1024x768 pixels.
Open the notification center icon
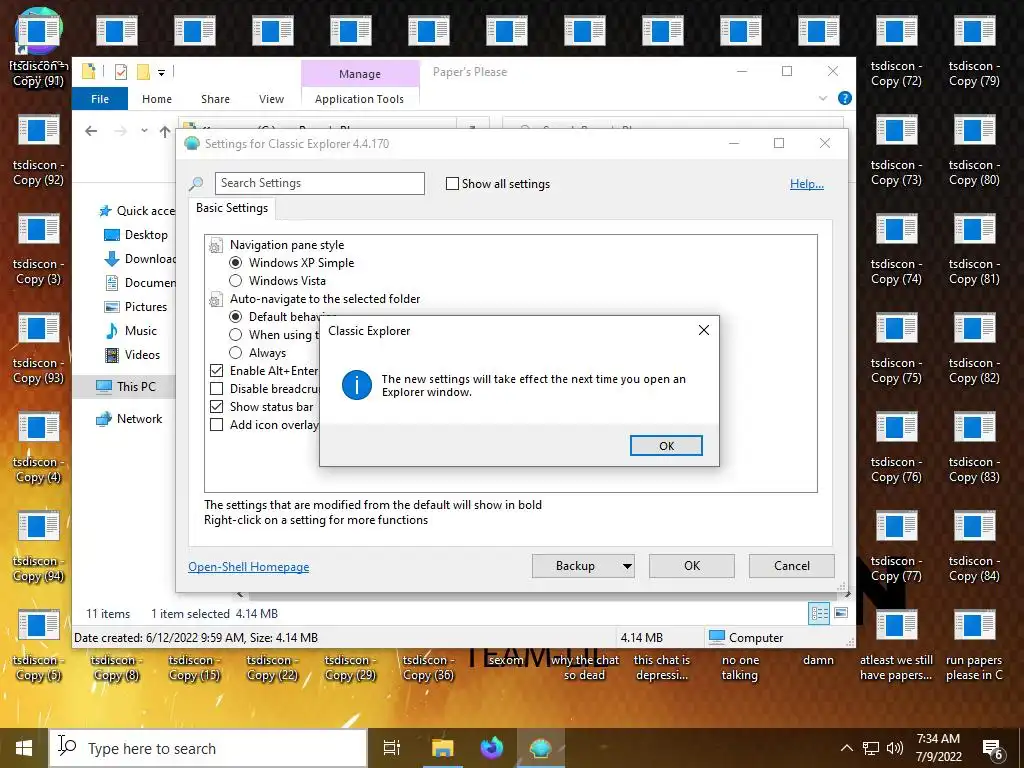coord(993,749)
